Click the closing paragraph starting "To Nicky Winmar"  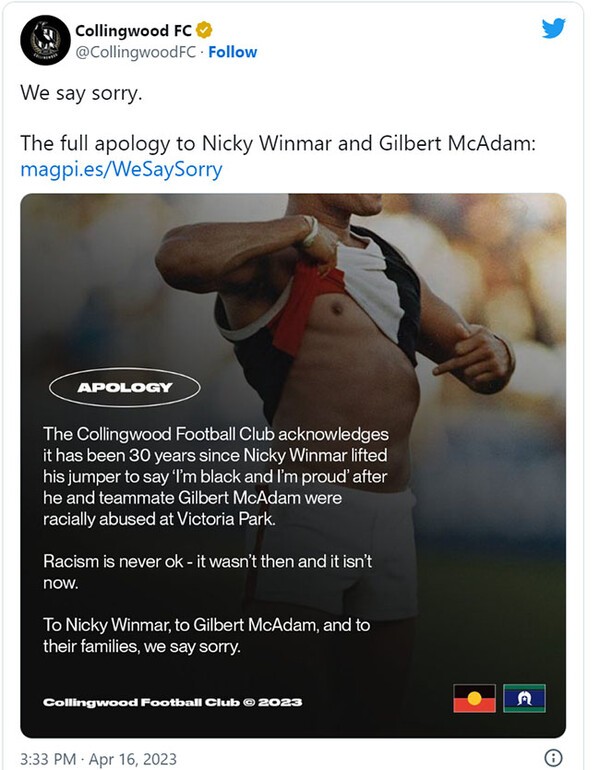pyautogui.click(x=206, y=636)
